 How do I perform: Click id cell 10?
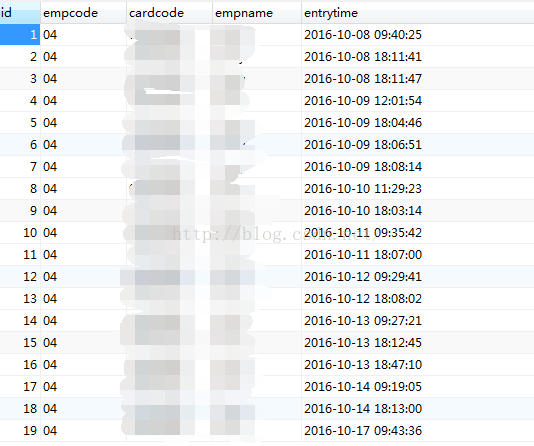(20, 233)
